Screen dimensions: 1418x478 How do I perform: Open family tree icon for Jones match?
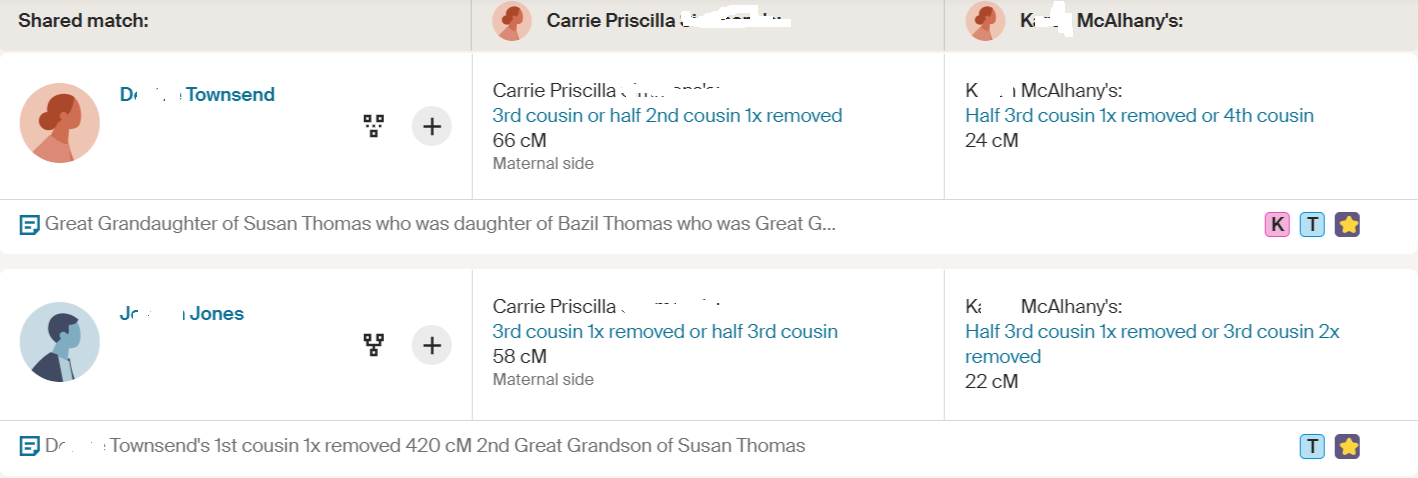[x=374, y=345]
